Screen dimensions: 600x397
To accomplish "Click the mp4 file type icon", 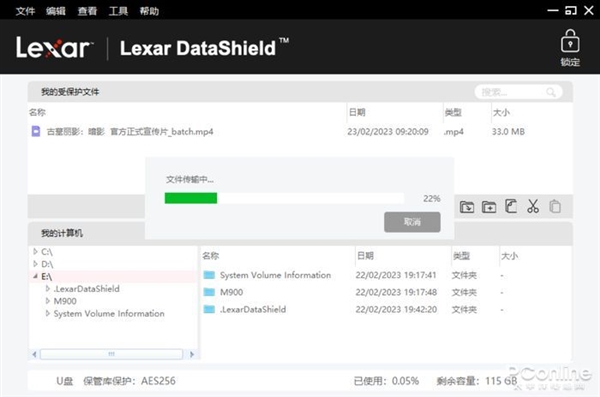I will coord(36,131).
